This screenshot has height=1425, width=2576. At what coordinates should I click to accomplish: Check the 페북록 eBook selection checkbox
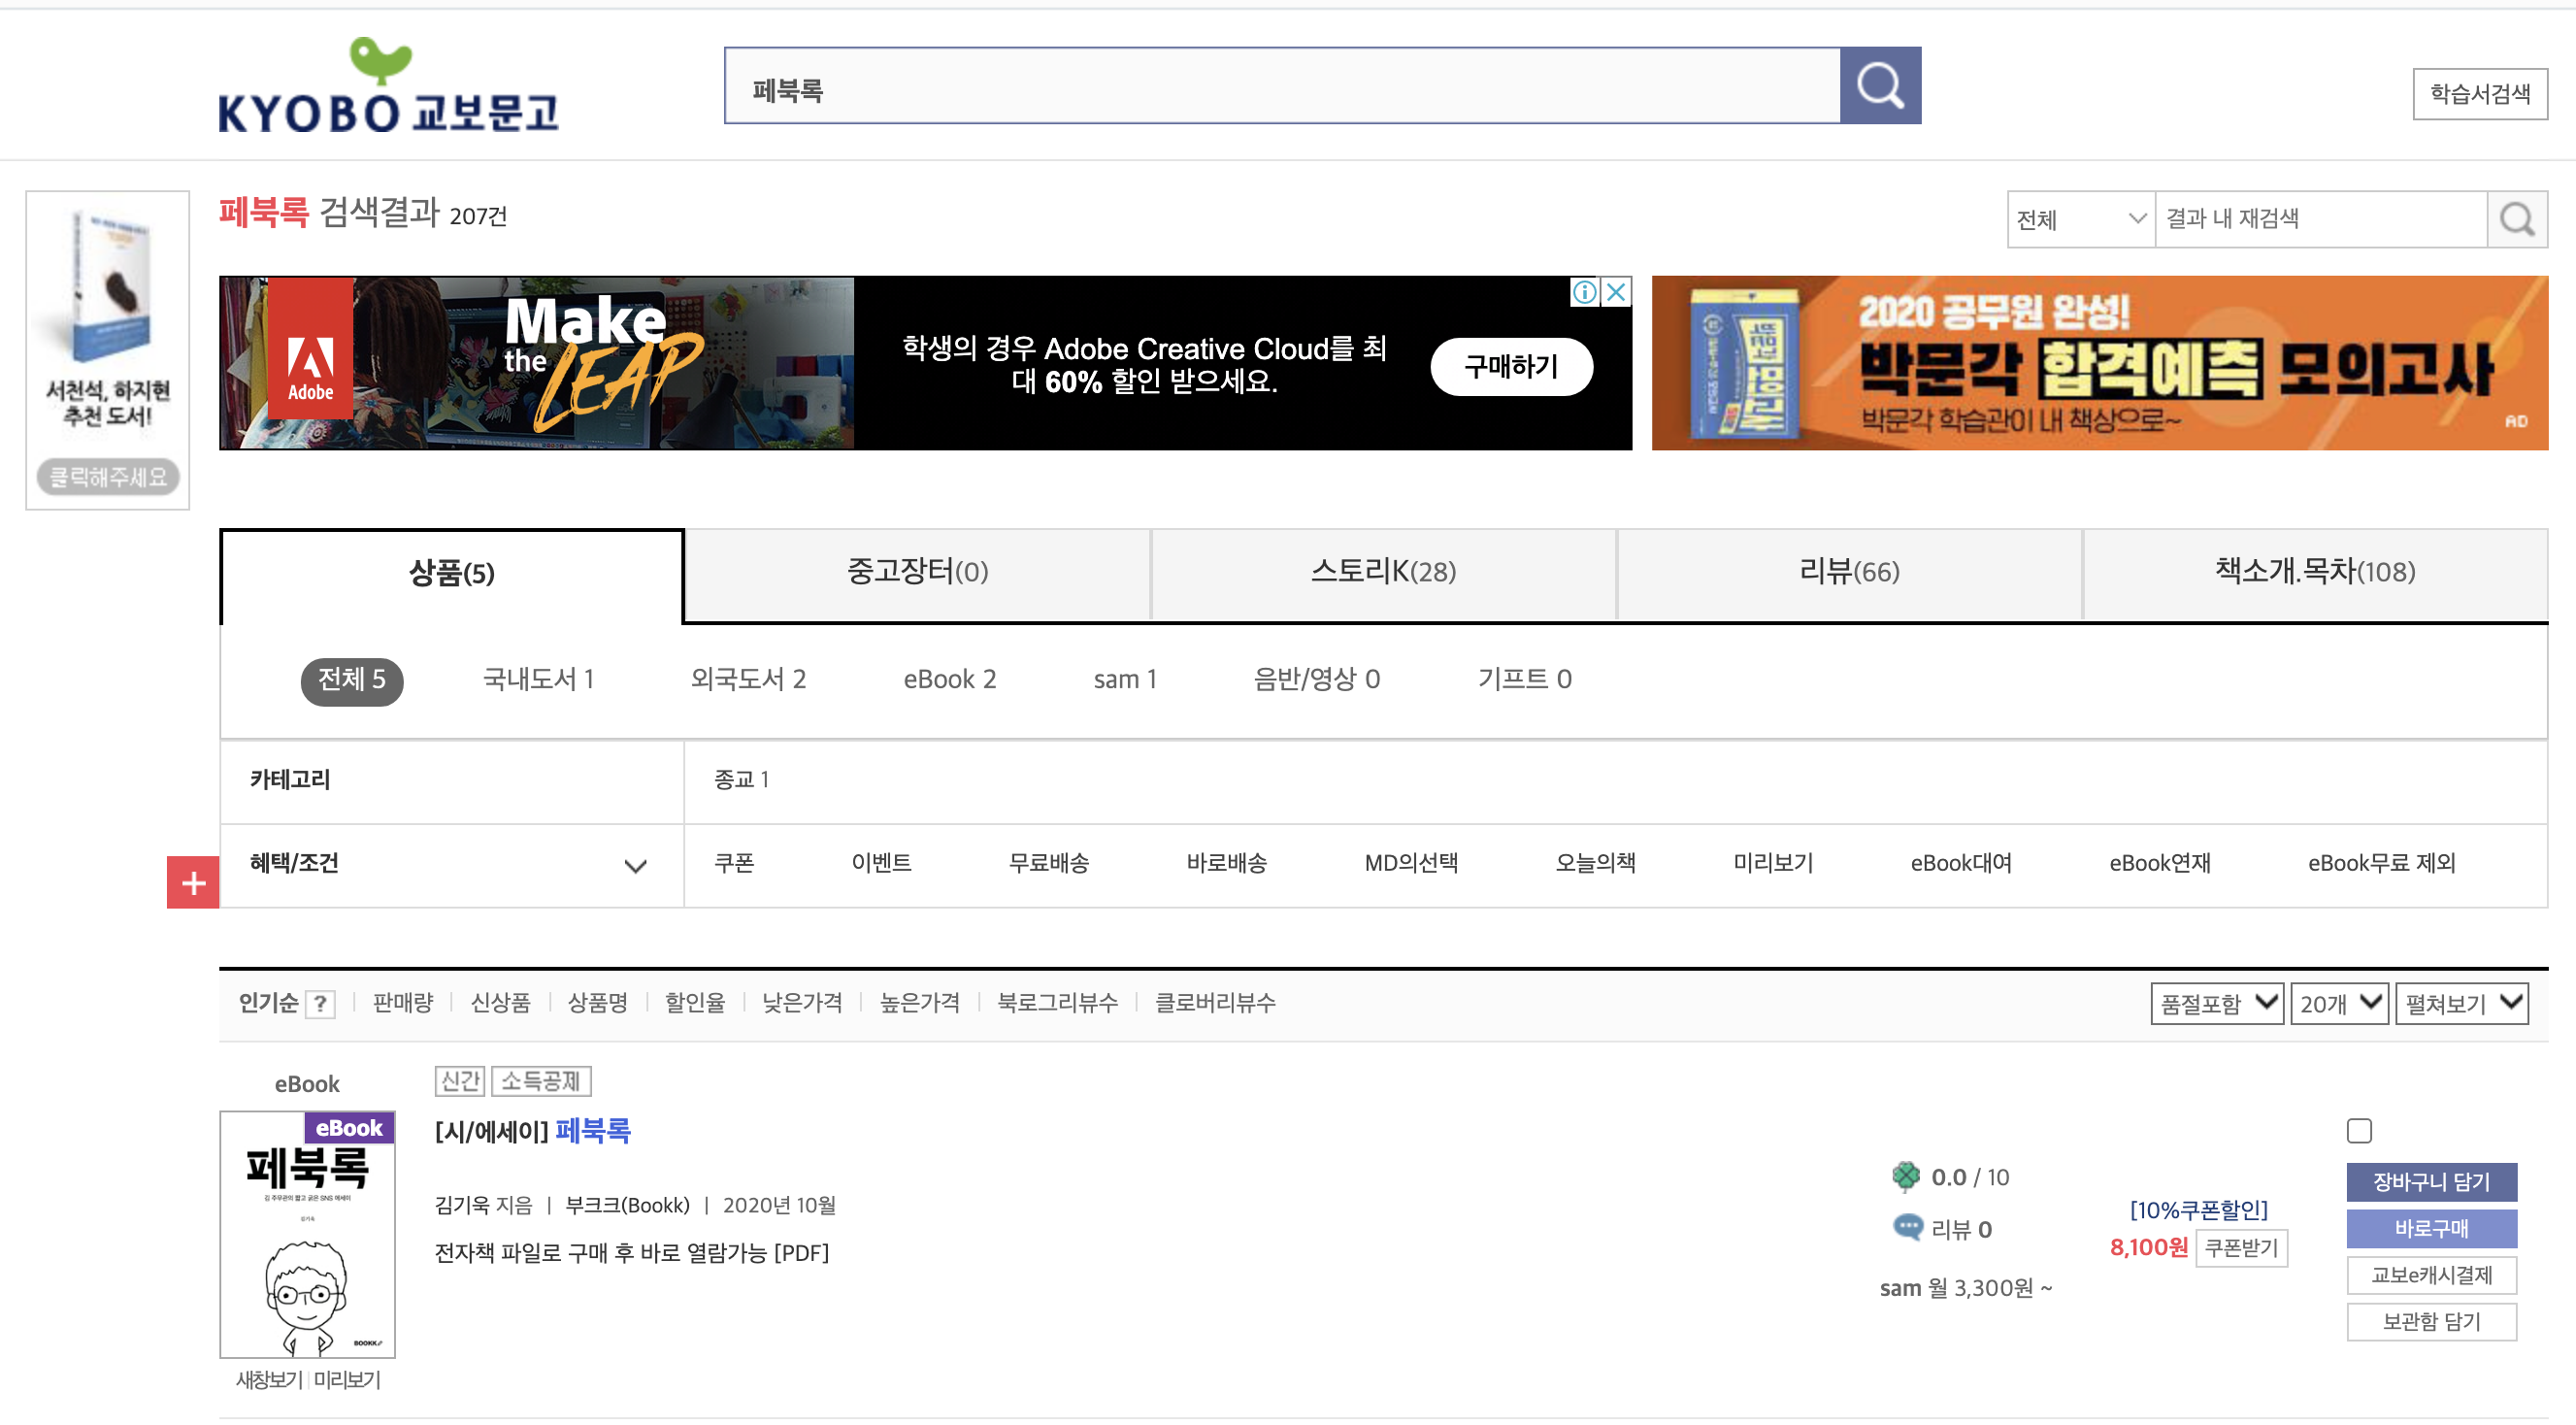2358,1130
